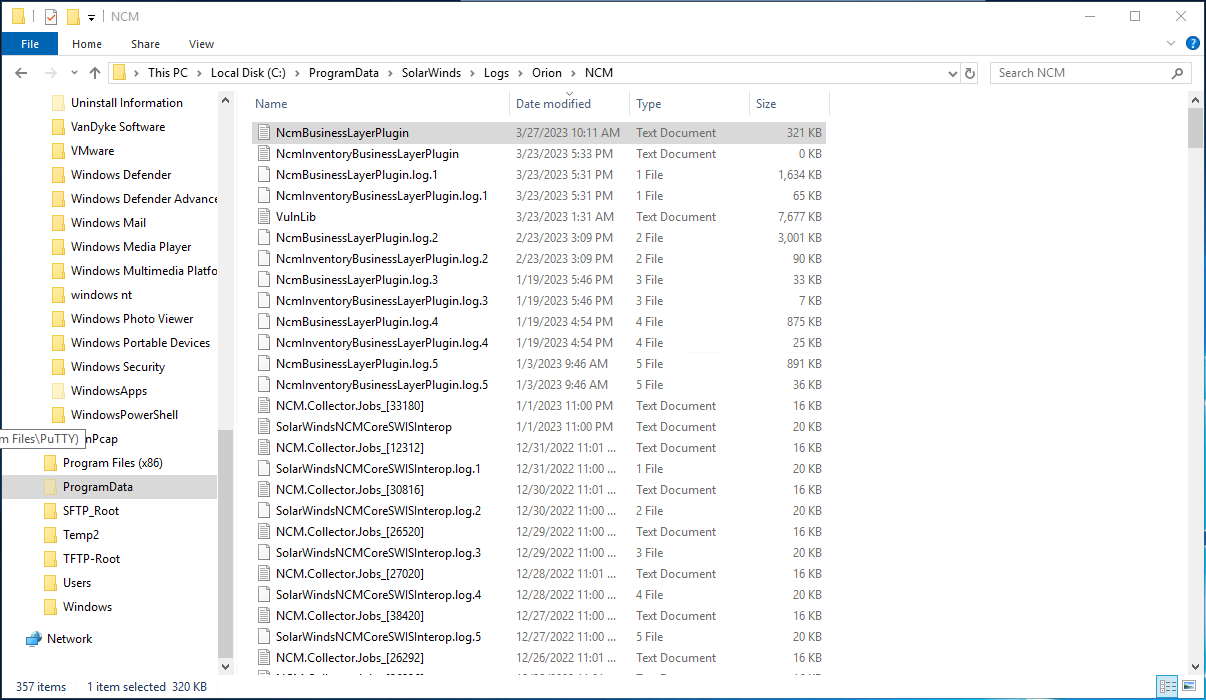Sort by Type column header
Image resolution: width=1206 pixels, height=700 pixels.
[x=648, y=104]
